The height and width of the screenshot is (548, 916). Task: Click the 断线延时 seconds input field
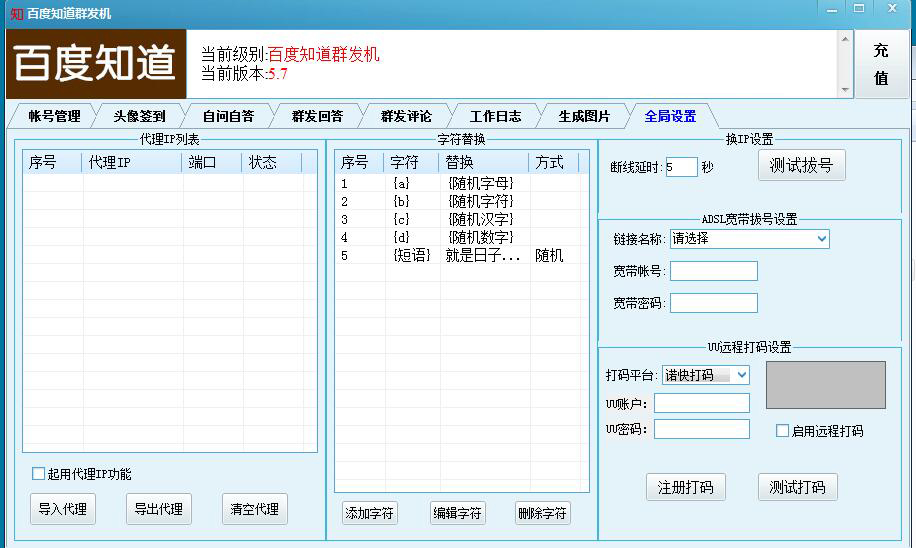coord(681,167)
